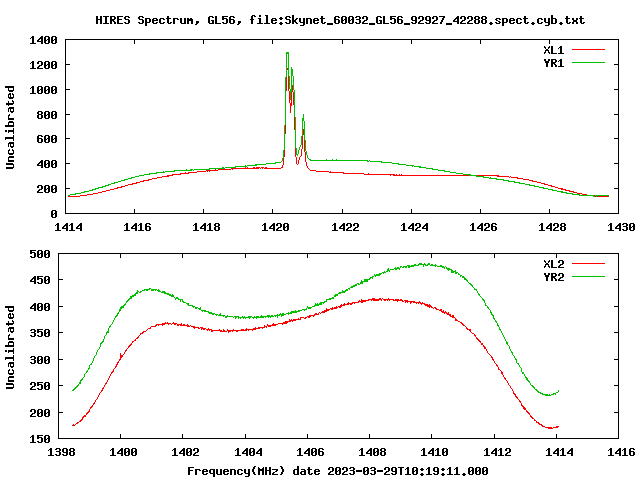Click the 1426 x-axis tick label
Image resolution: width=640 pixels, height=480 pixels.
pos(483,227)
